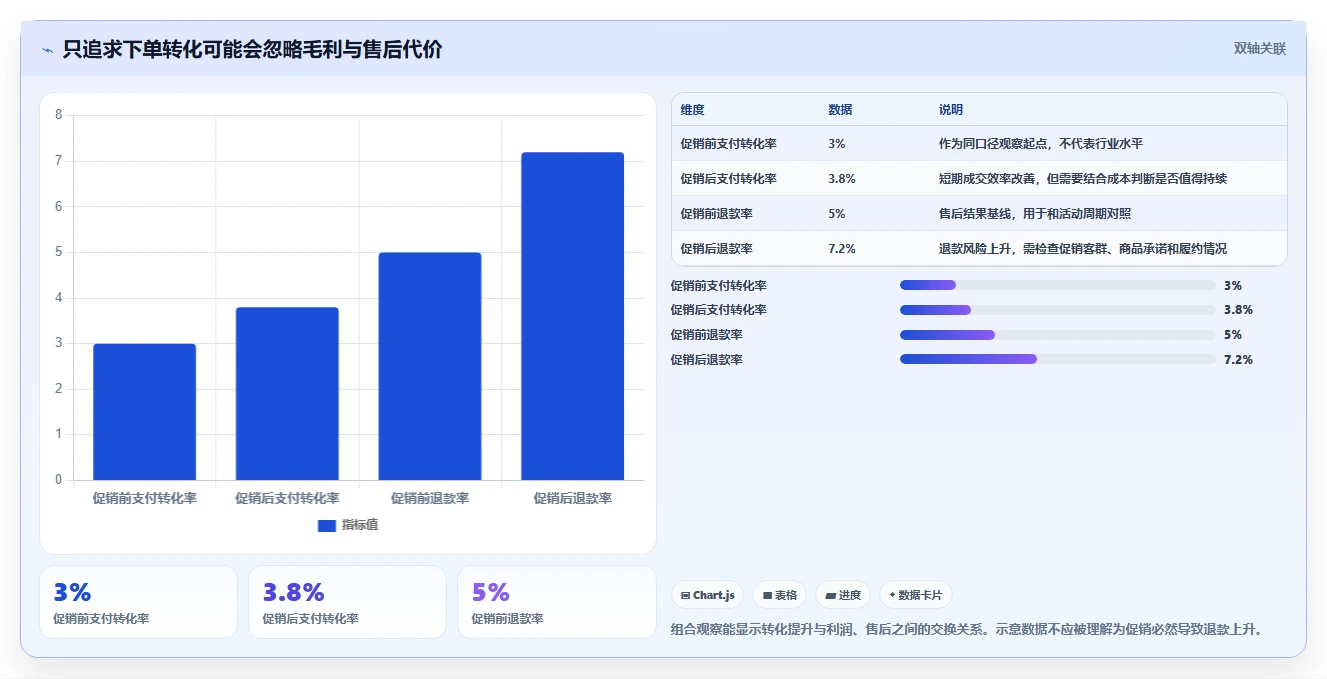
Task: Click the 3% value in table
Action: click(837, 144)
